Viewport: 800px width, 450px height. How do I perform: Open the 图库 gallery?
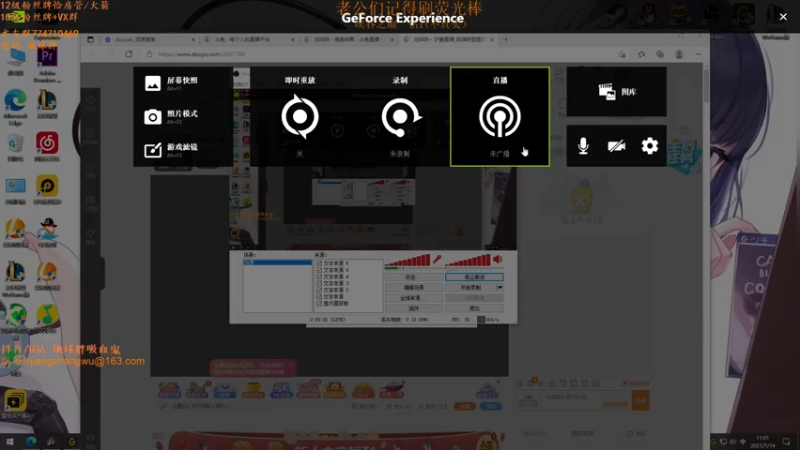616,92
